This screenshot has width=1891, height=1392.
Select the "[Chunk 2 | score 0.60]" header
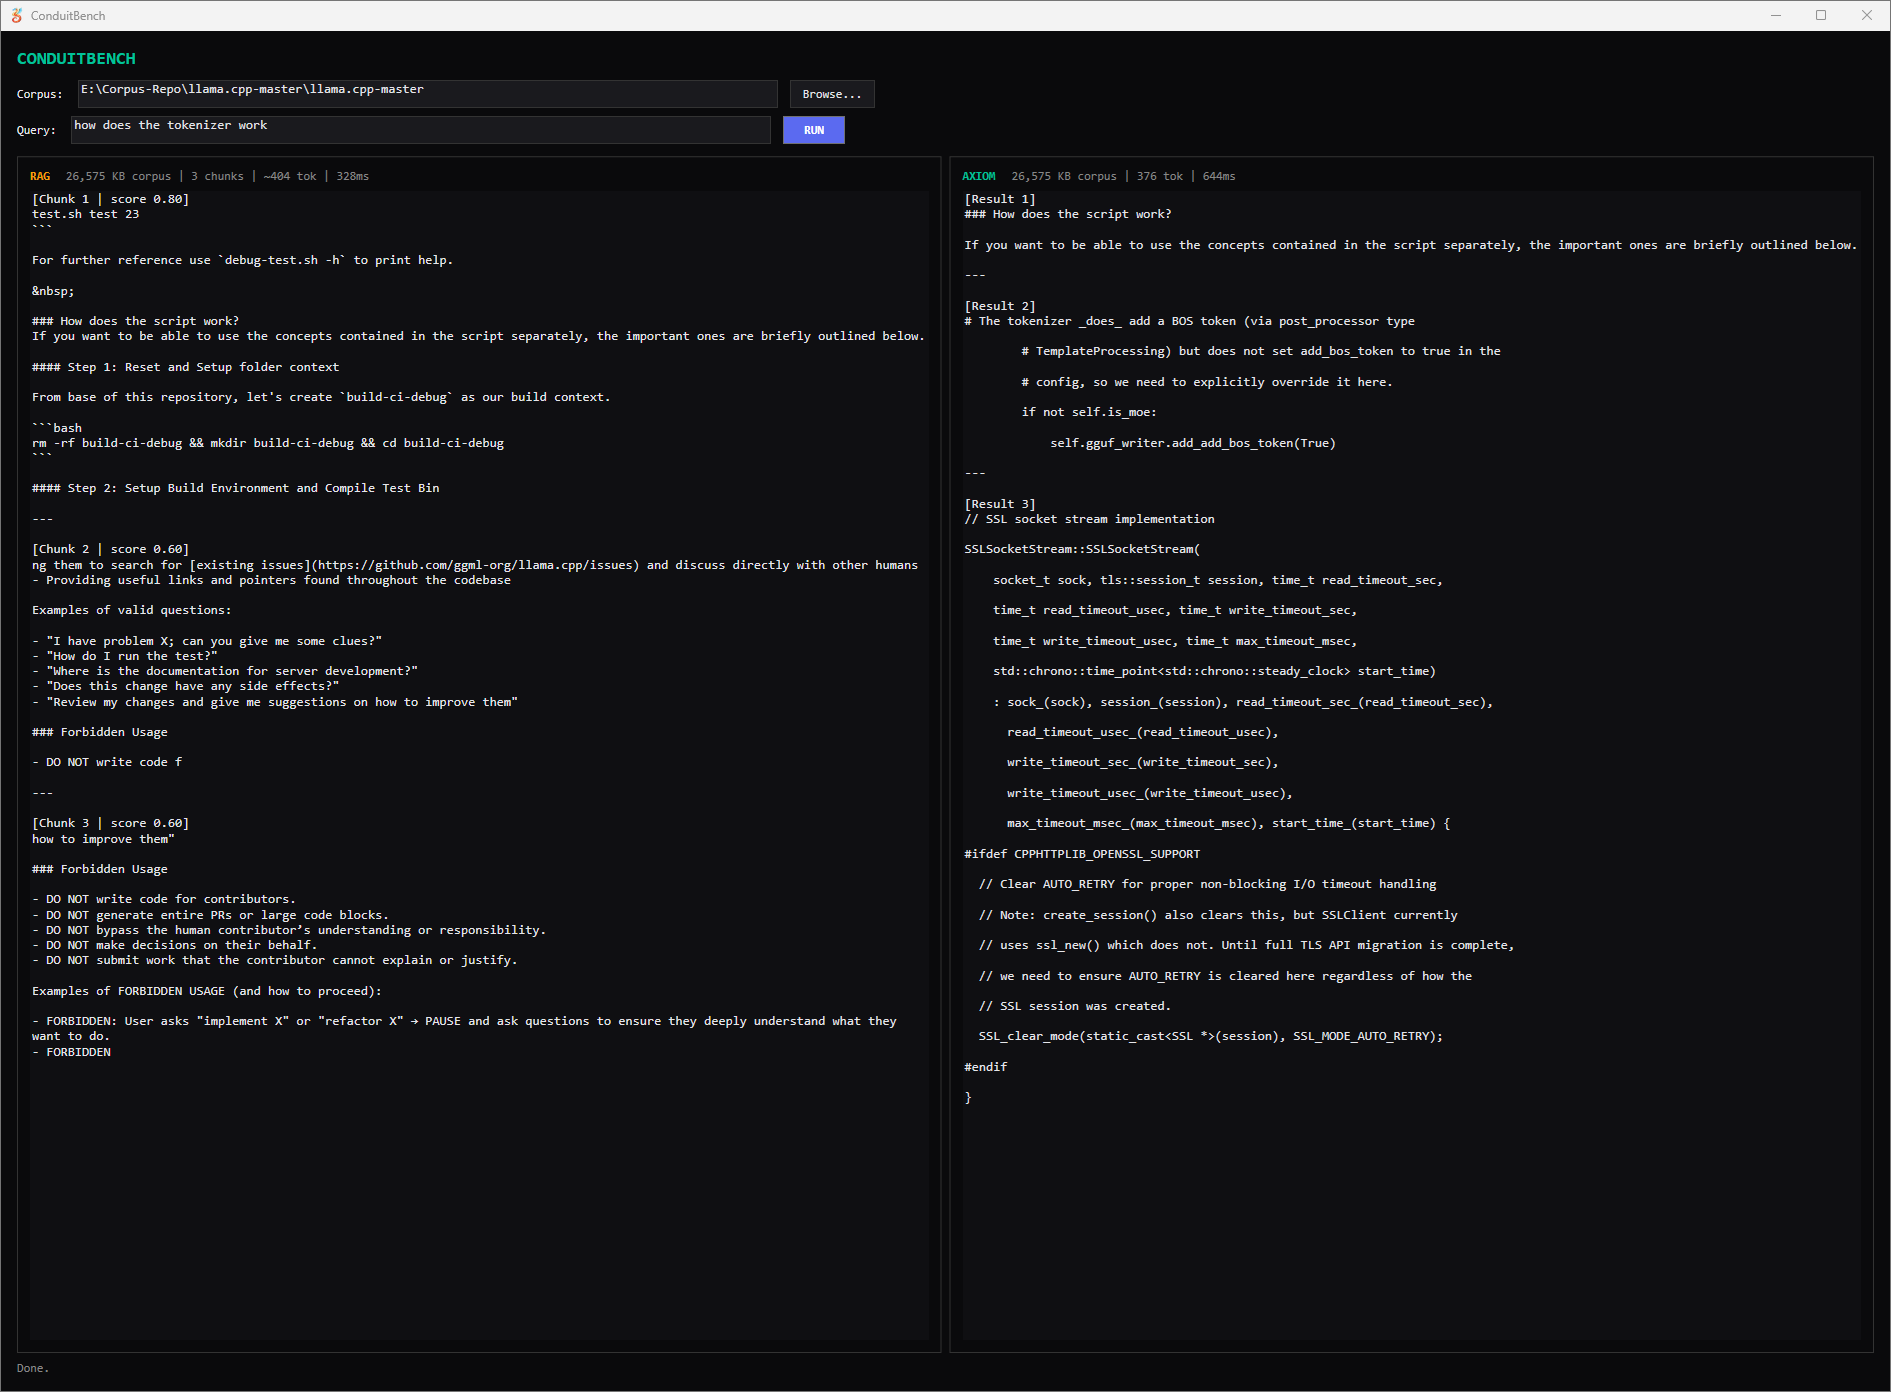tap(110, 549)
